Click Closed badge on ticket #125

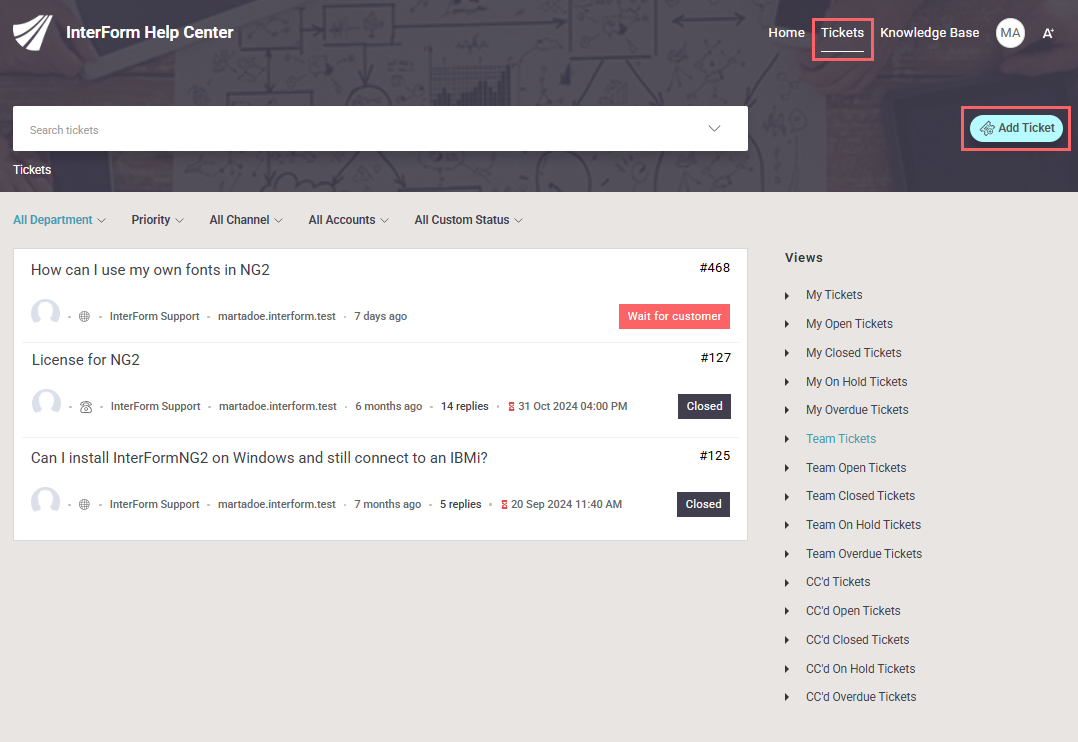click(x=703, y=504)
